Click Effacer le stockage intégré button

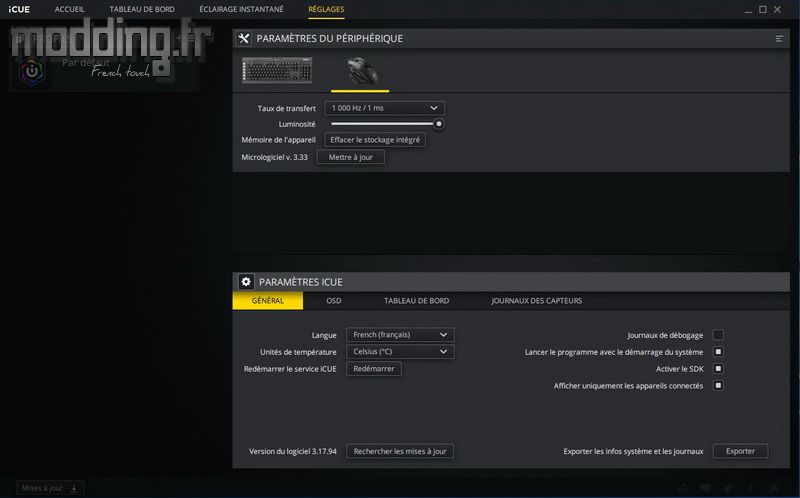click(375, 140)
